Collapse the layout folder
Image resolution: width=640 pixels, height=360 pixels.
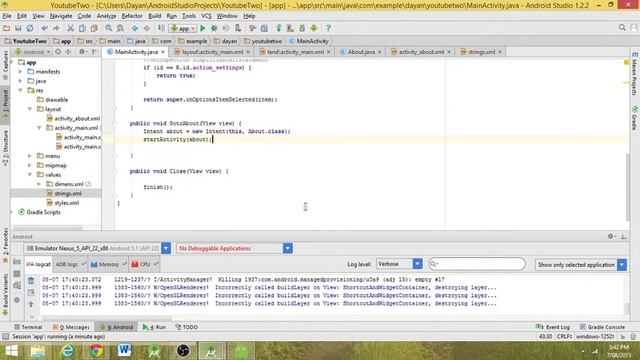(x=30, y=109)
